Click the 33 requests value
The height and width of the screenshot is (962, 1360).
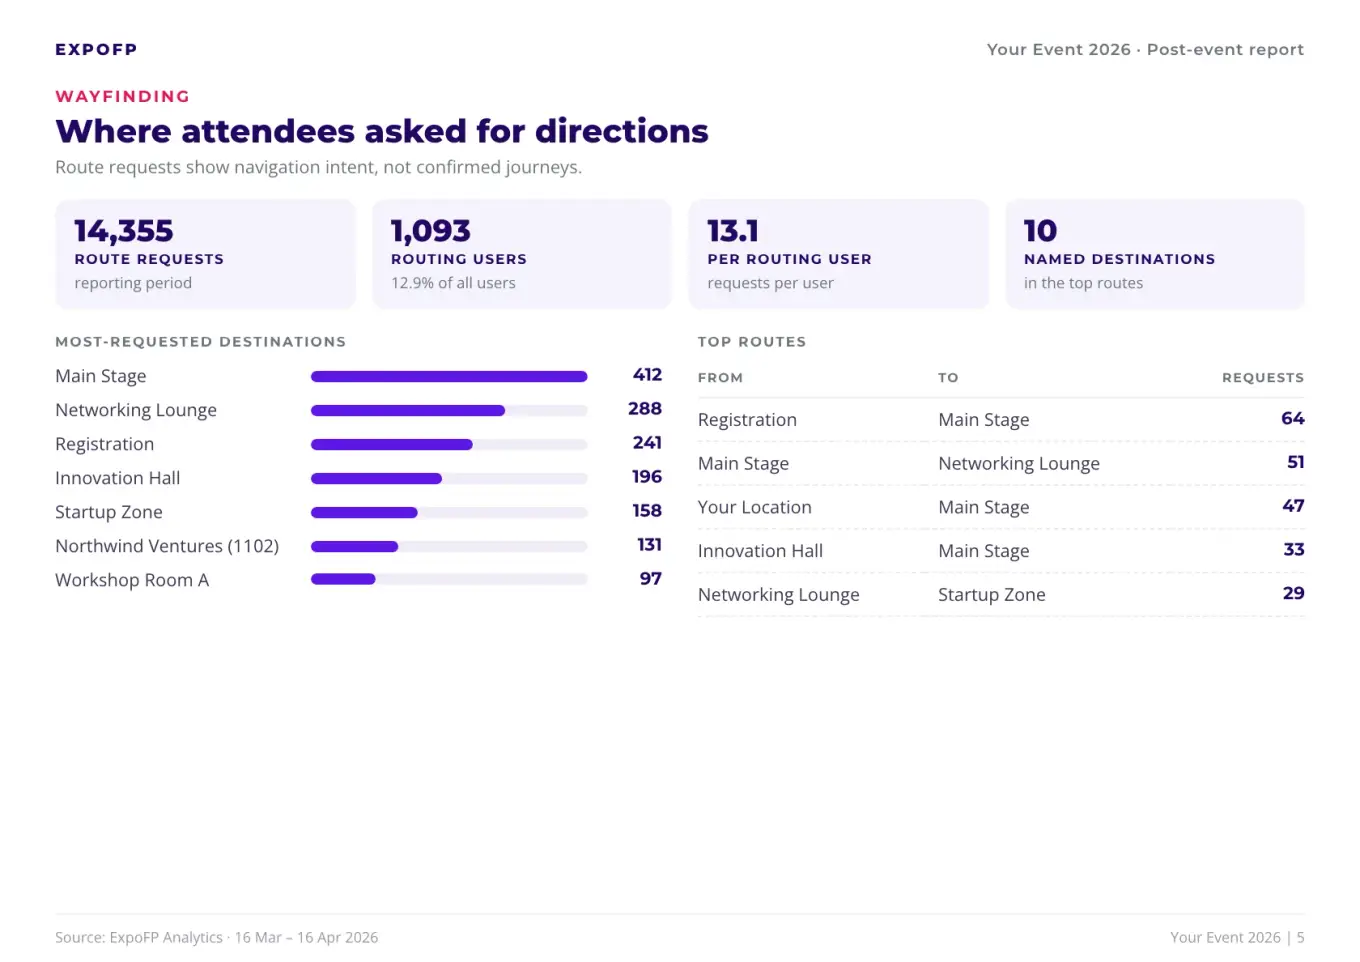click(1294, 550)
